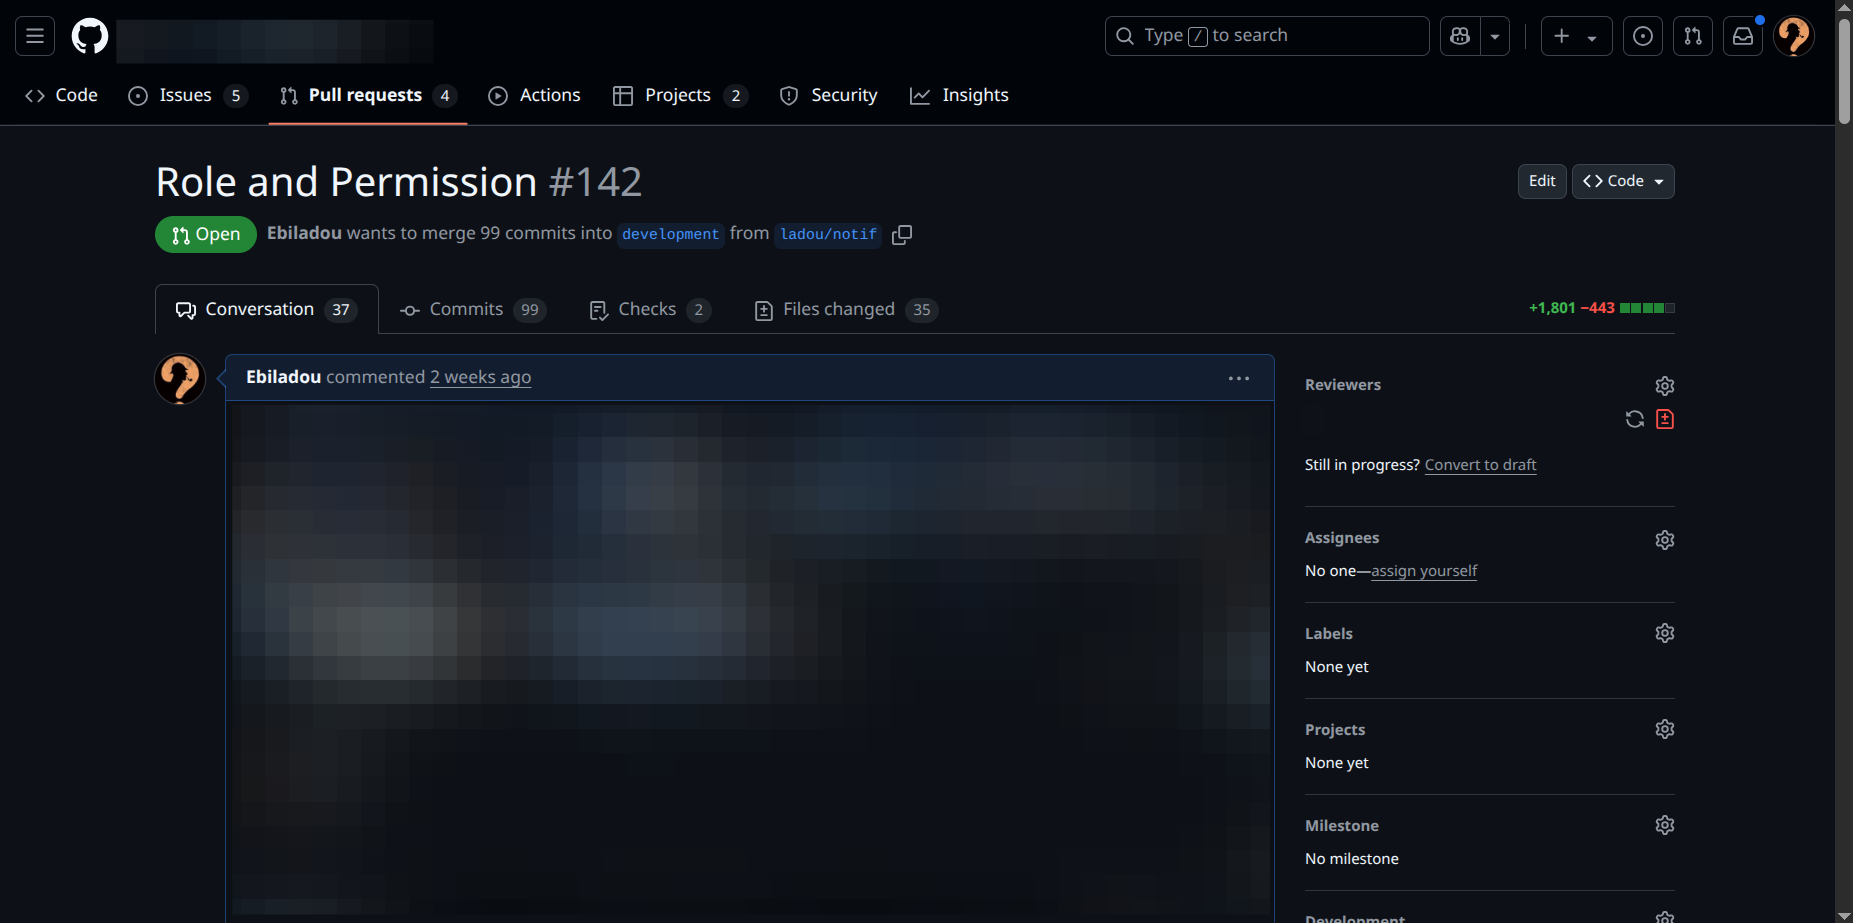Open the Labels gear settings
This screenshot has height=923, width=1853.
tap(1664, 633)
